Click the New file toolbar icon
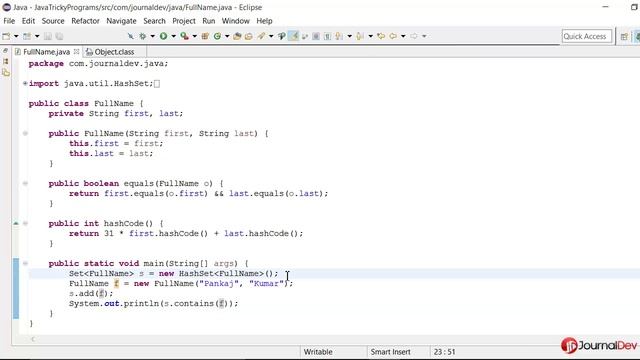 point(7,36)
